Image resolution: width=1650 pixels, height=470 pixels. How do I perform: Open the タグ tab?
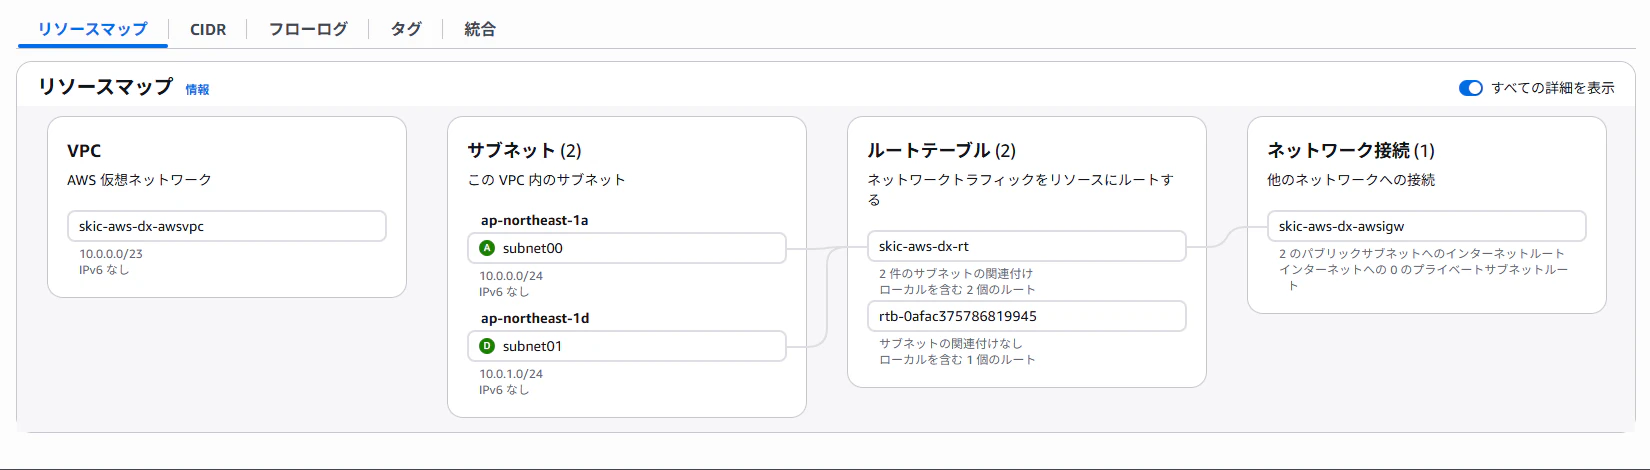pos(406,29)
